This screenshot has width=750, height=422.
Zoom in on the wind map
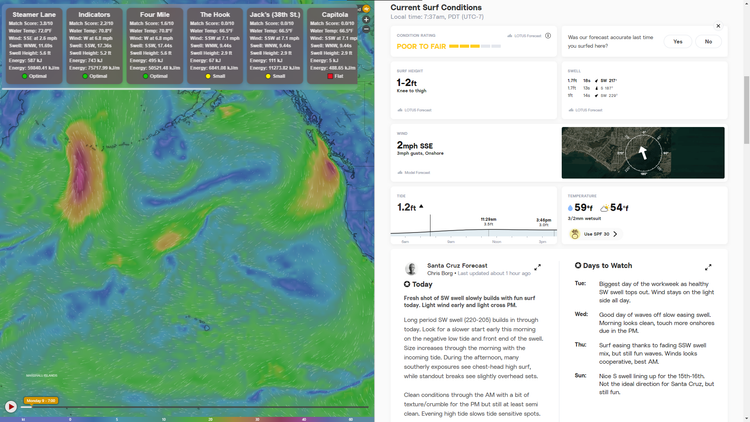[x=366, y=19]
